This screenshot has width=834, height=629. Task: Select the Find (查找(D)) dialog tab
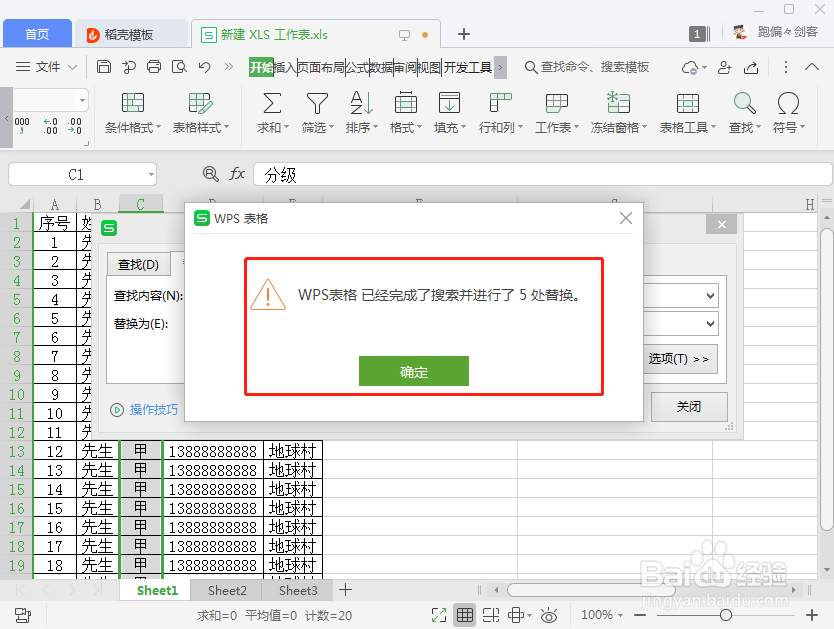(x=138, y=264)
